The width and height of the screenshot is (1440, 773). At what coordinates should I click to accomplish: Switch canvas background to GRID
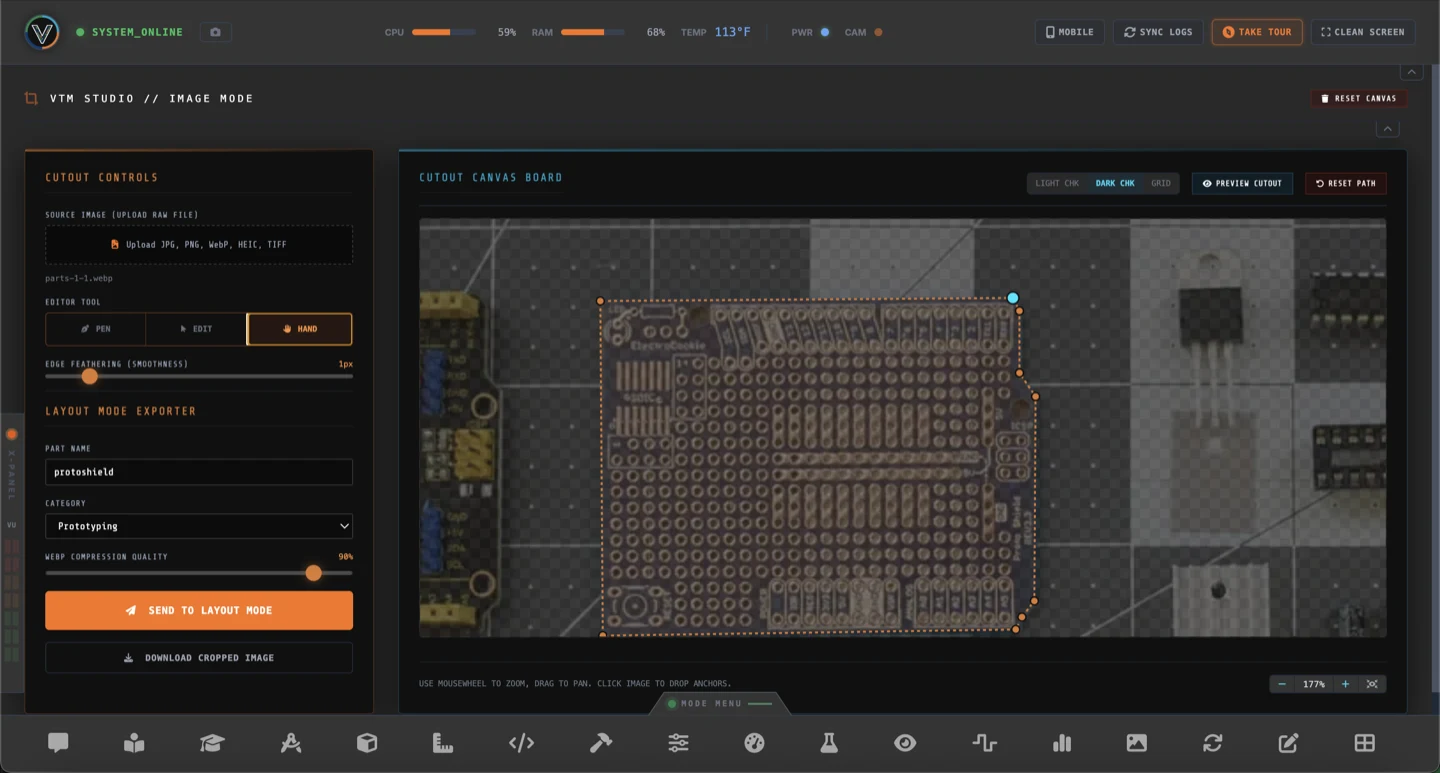(x=1161, y=183)
